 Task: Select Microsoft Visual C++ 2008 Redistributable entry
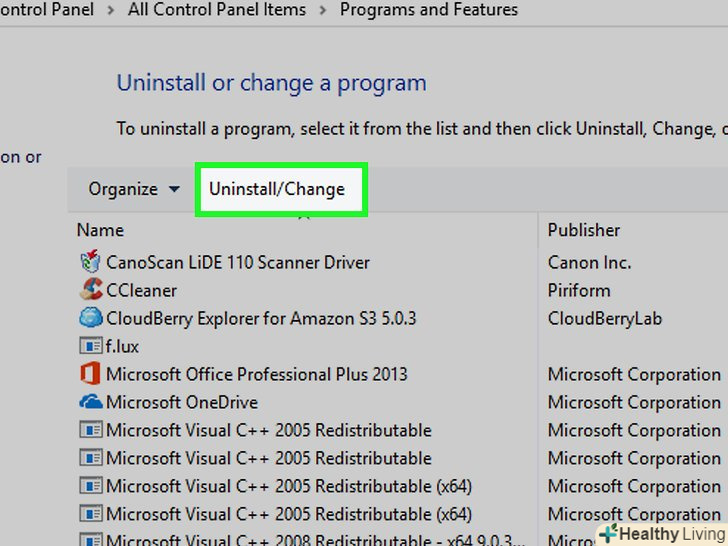click(300, 540)
